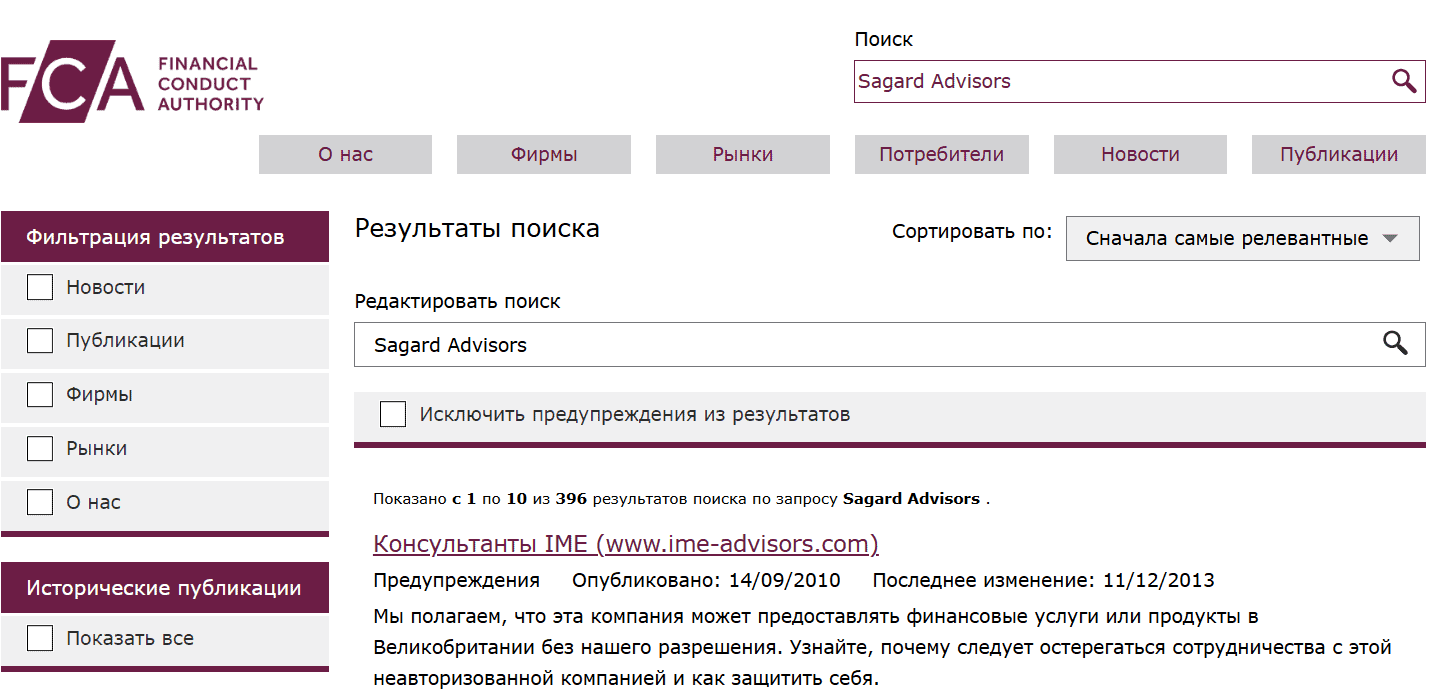Switch to the Рынки section
Viewport: 1430px width, 694px height.
coord(742,154)
